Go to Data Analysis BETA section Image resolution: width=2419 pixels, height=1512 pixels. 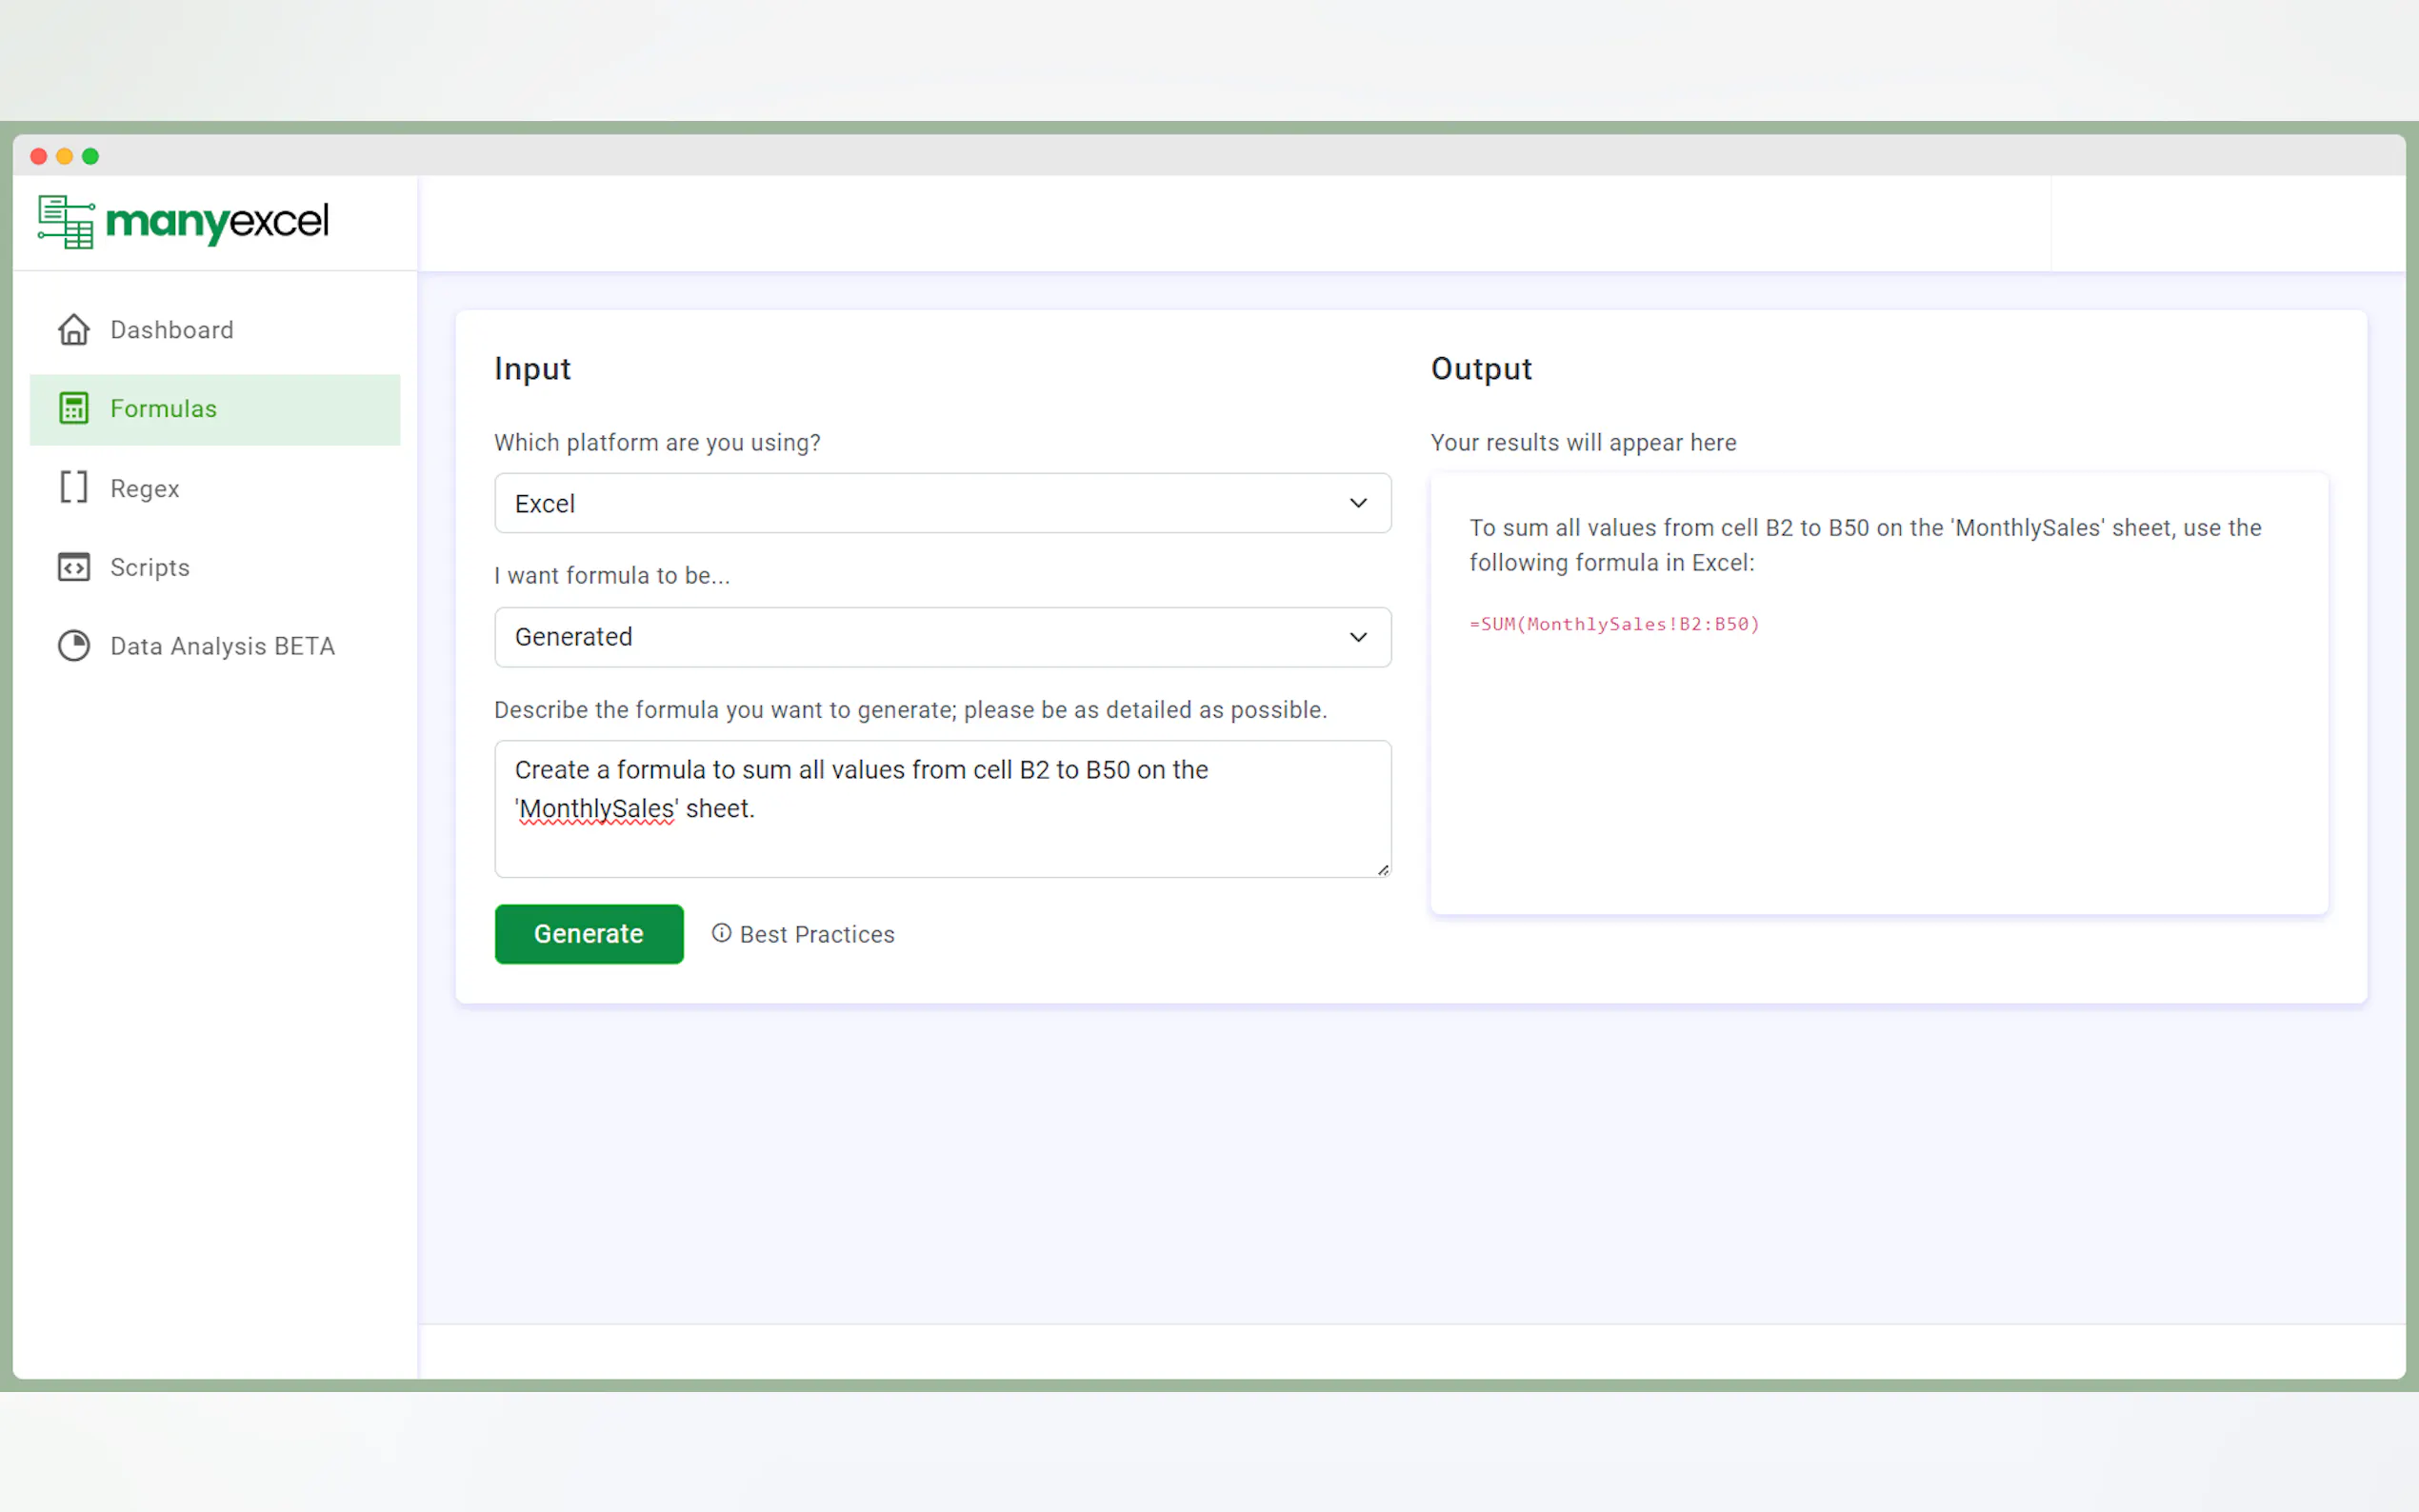(x=222, y=646)
